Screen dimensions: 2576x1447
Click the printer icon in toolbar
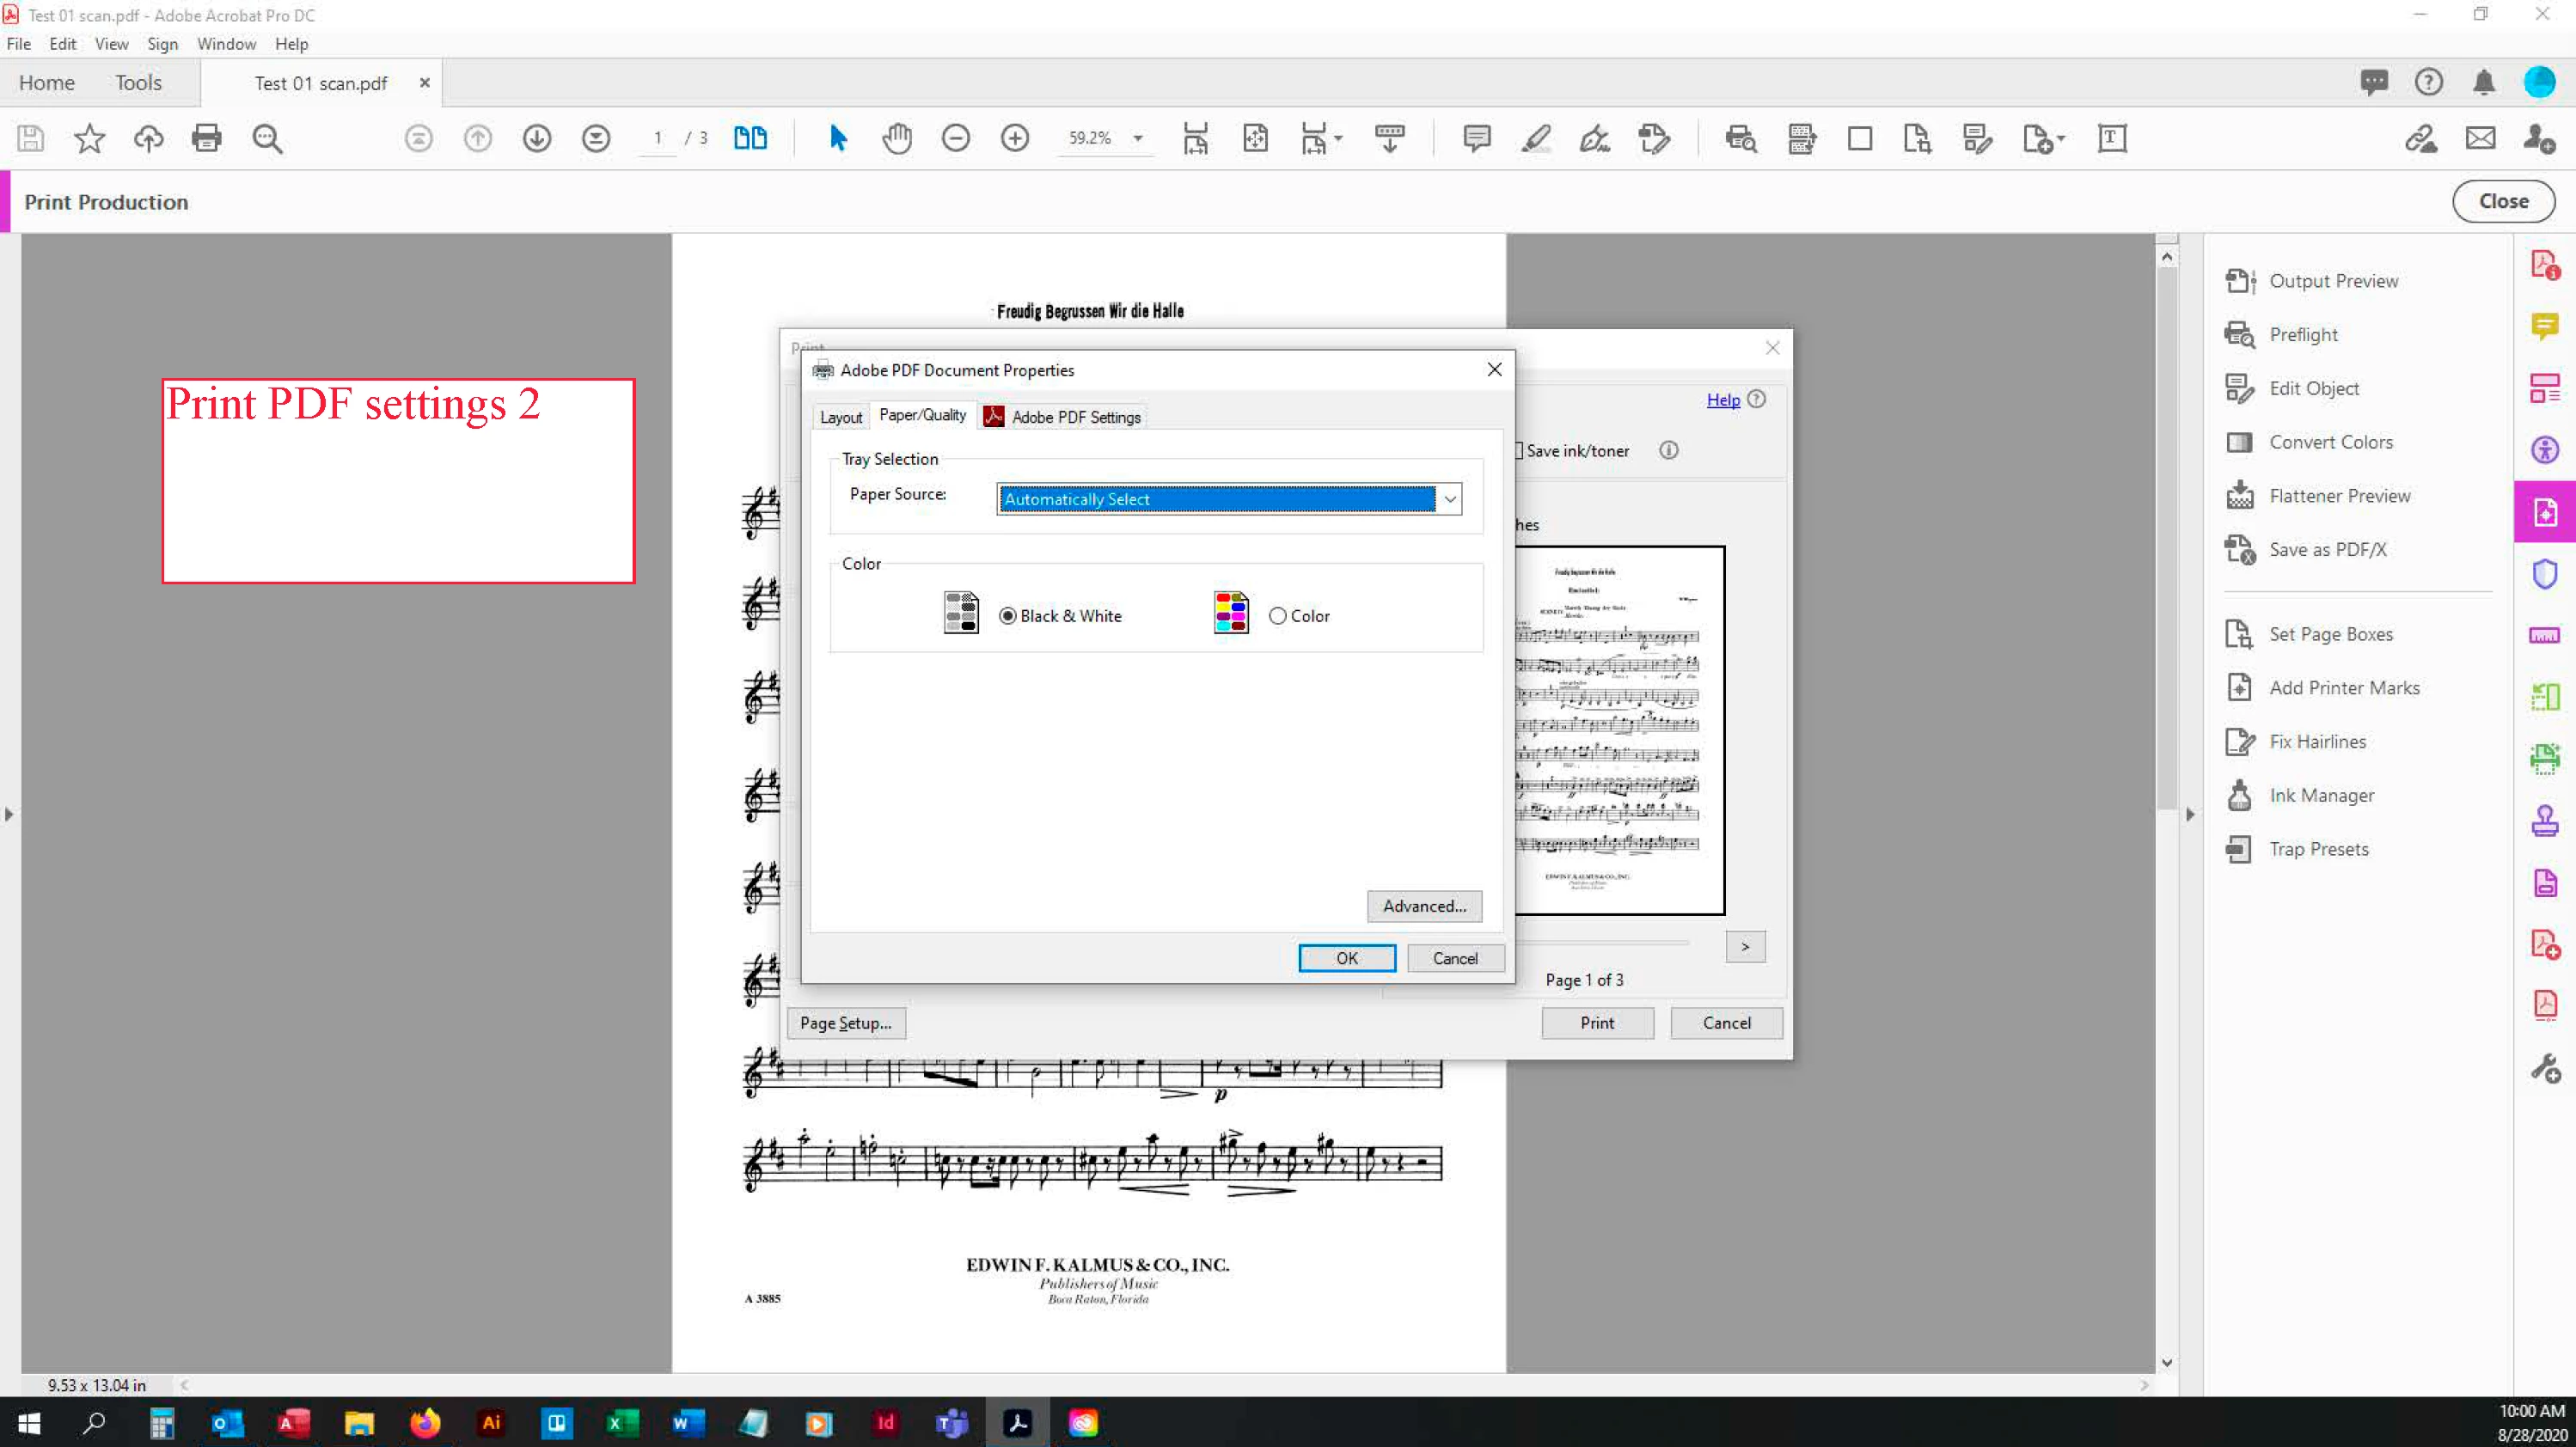206,138
